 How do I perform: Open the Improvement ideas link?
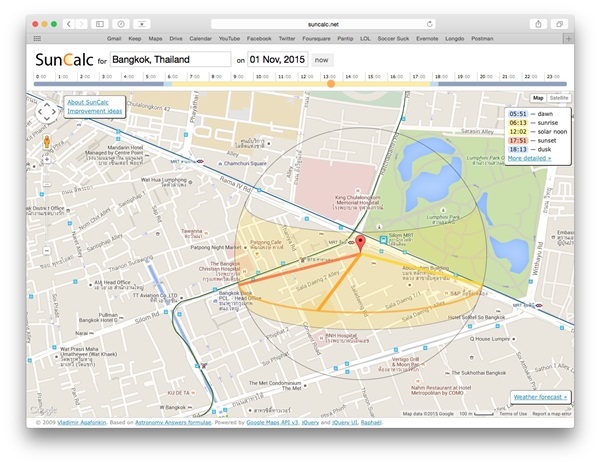[95, 111]
